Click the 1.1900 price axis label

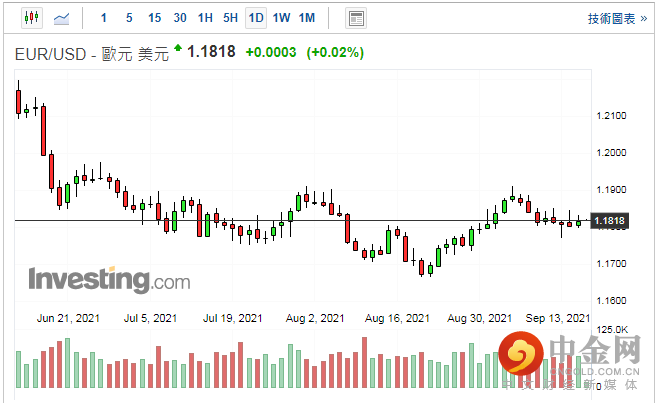611,190
